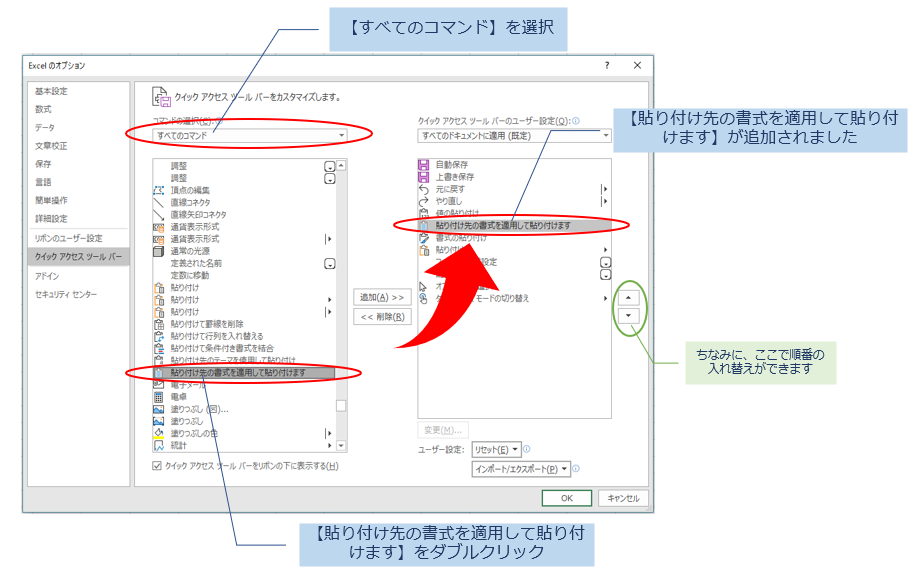Open the リセット dropdown button
The image size is (921, 575).
coord(495,450)
